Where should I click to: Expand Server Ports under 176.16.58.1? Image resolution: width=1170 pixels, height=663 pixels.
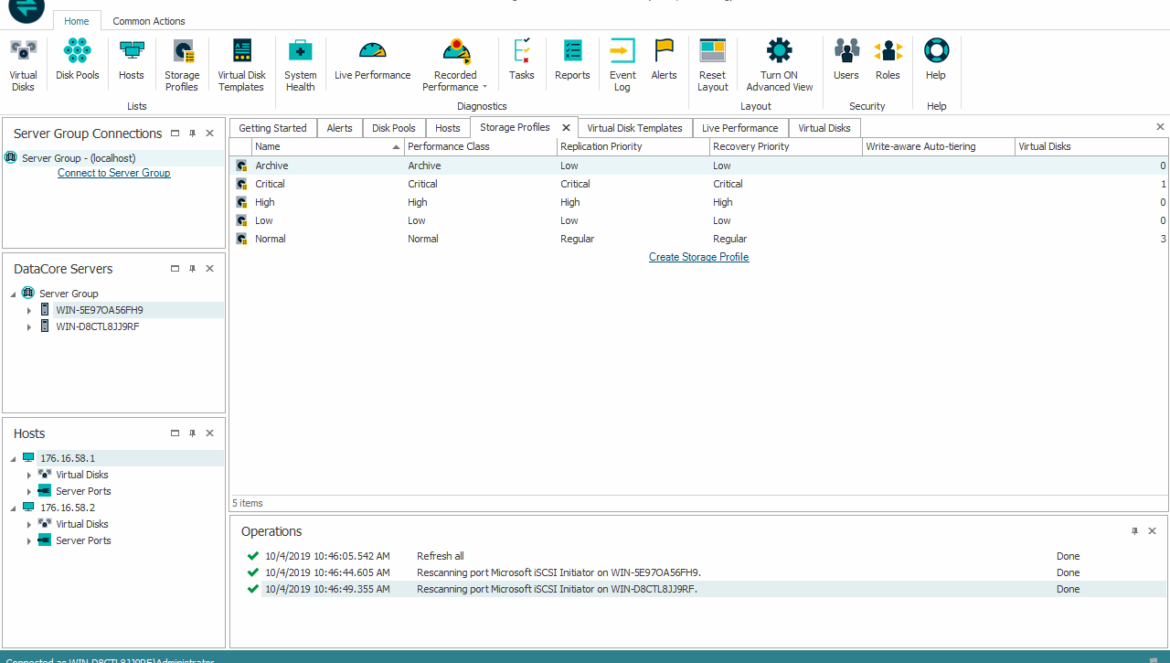[x=29, y=491]
